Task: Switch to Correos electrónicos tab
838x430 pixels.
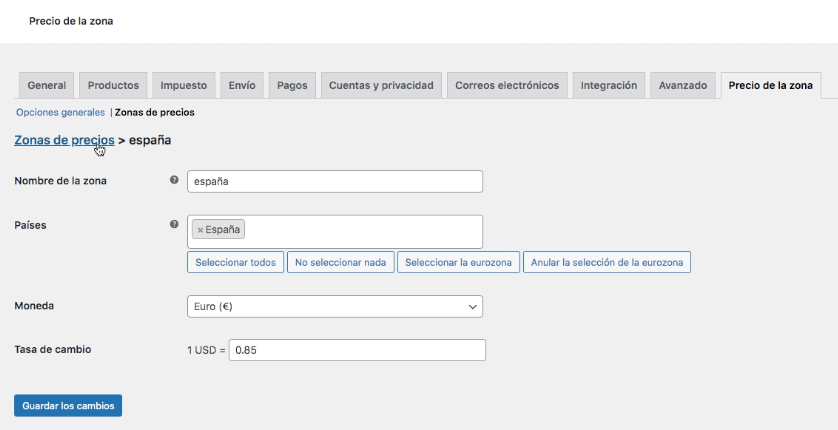Action: [x=507, y=86]
